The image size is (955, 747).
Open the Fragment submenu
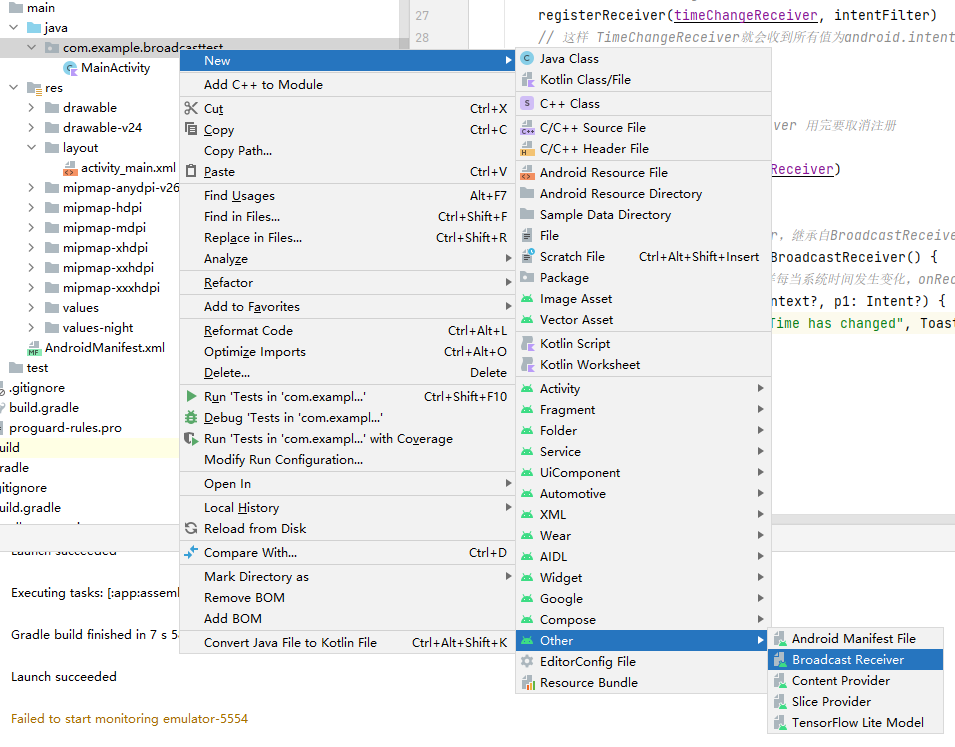643,409
